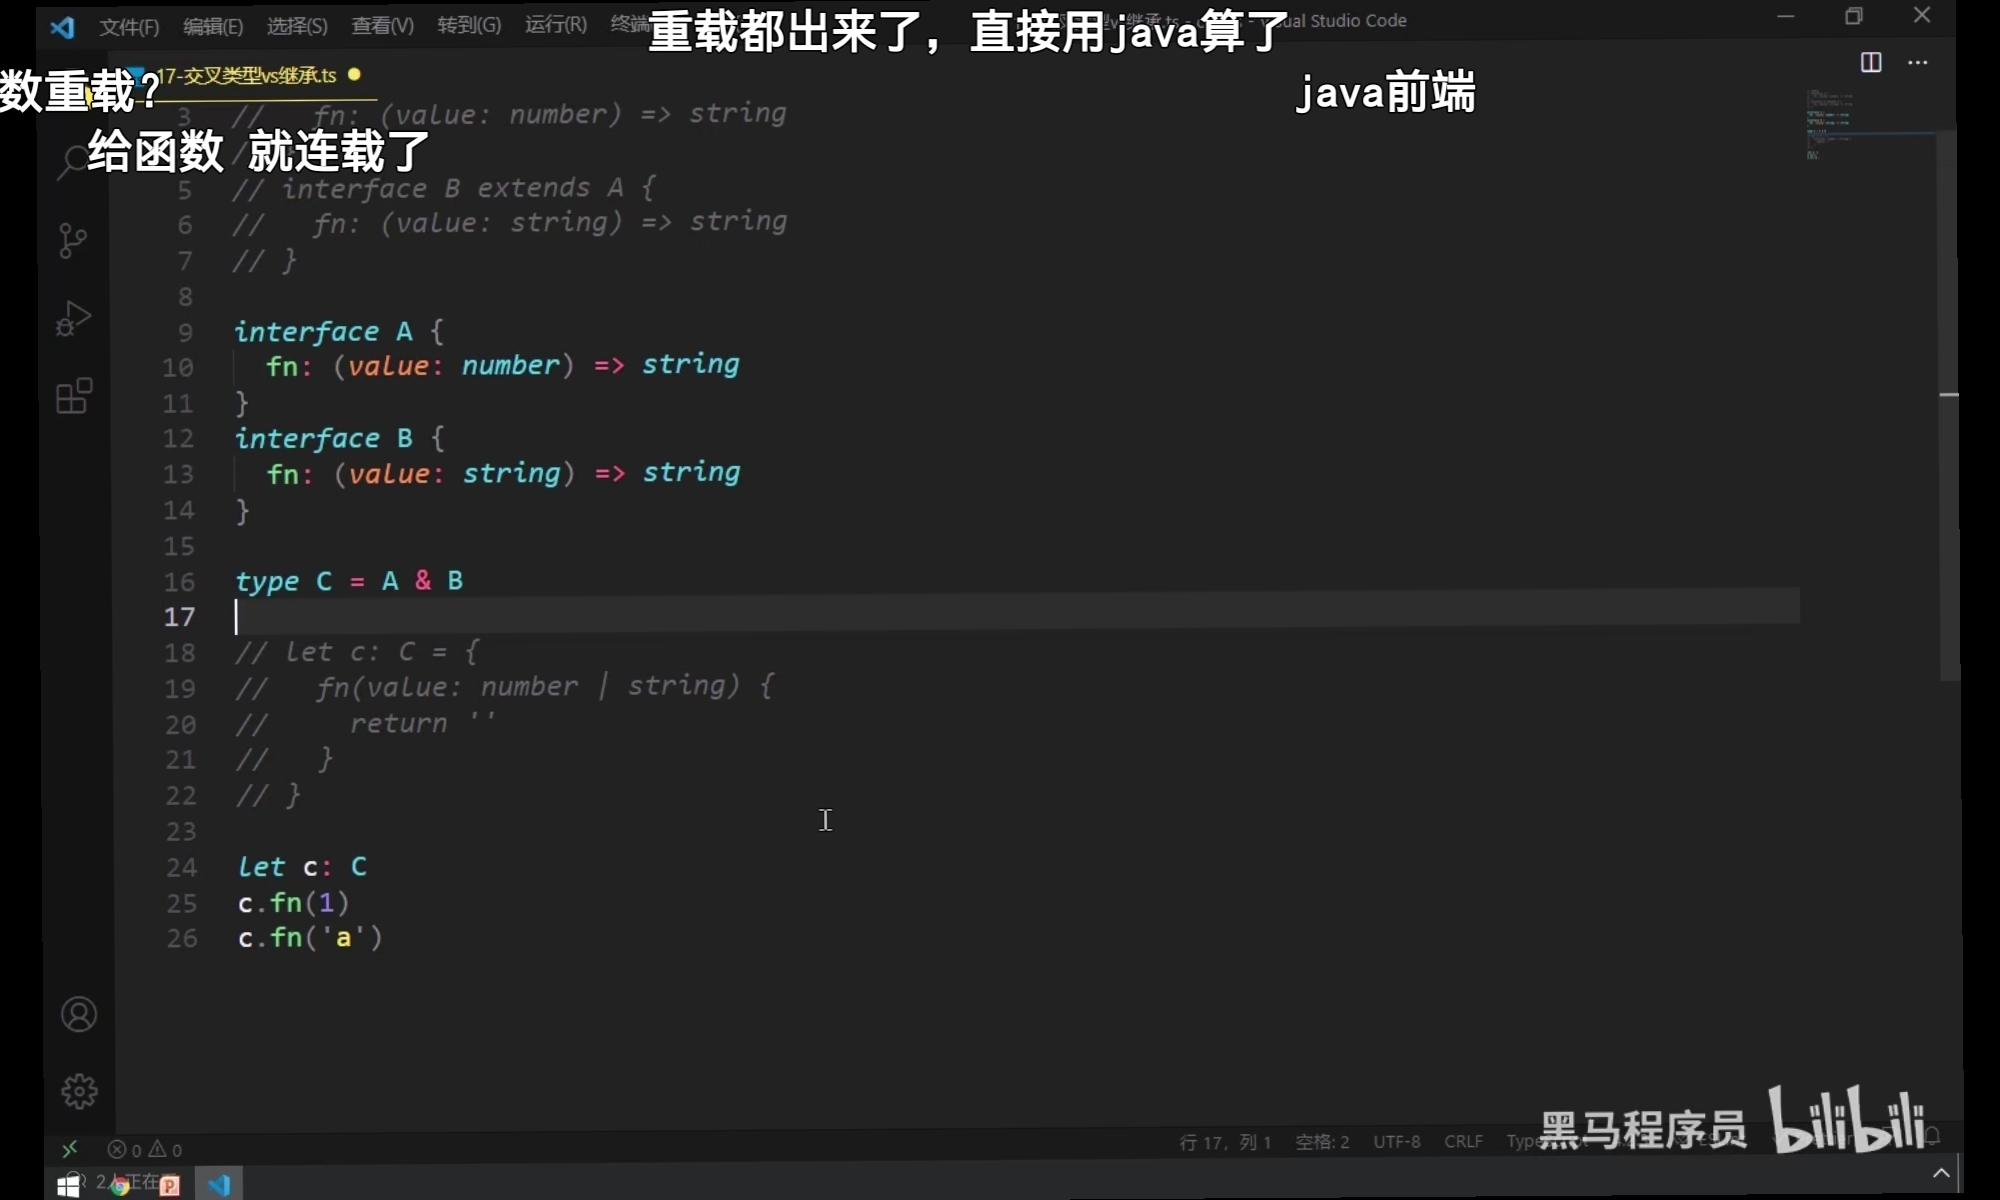Image resolution: width=2000 pixels, height=1200 pixels.
Task: Open errors and warnings problems indicator
Action: [x=146, y=1150]
